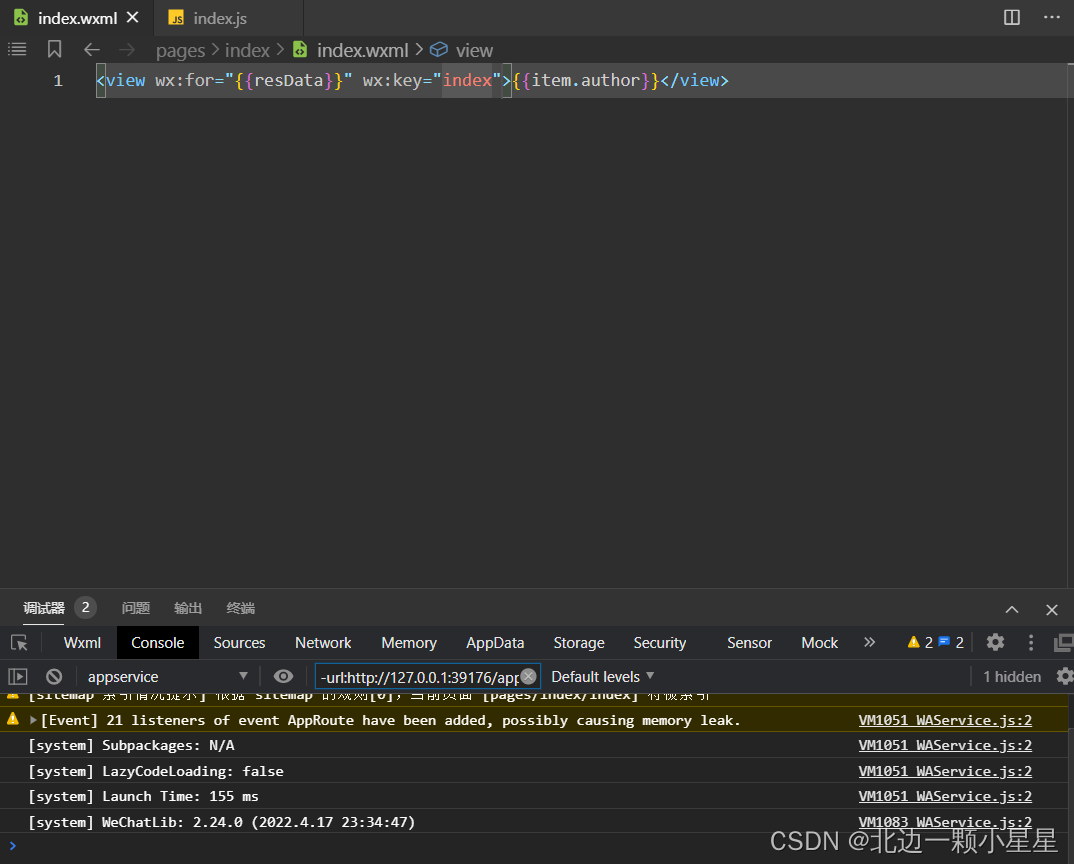Viewport: 1074px width, 864px height.
Task: Open source link on AppRoute warning row
Action: pyautogui.click(x=945, y=720)
